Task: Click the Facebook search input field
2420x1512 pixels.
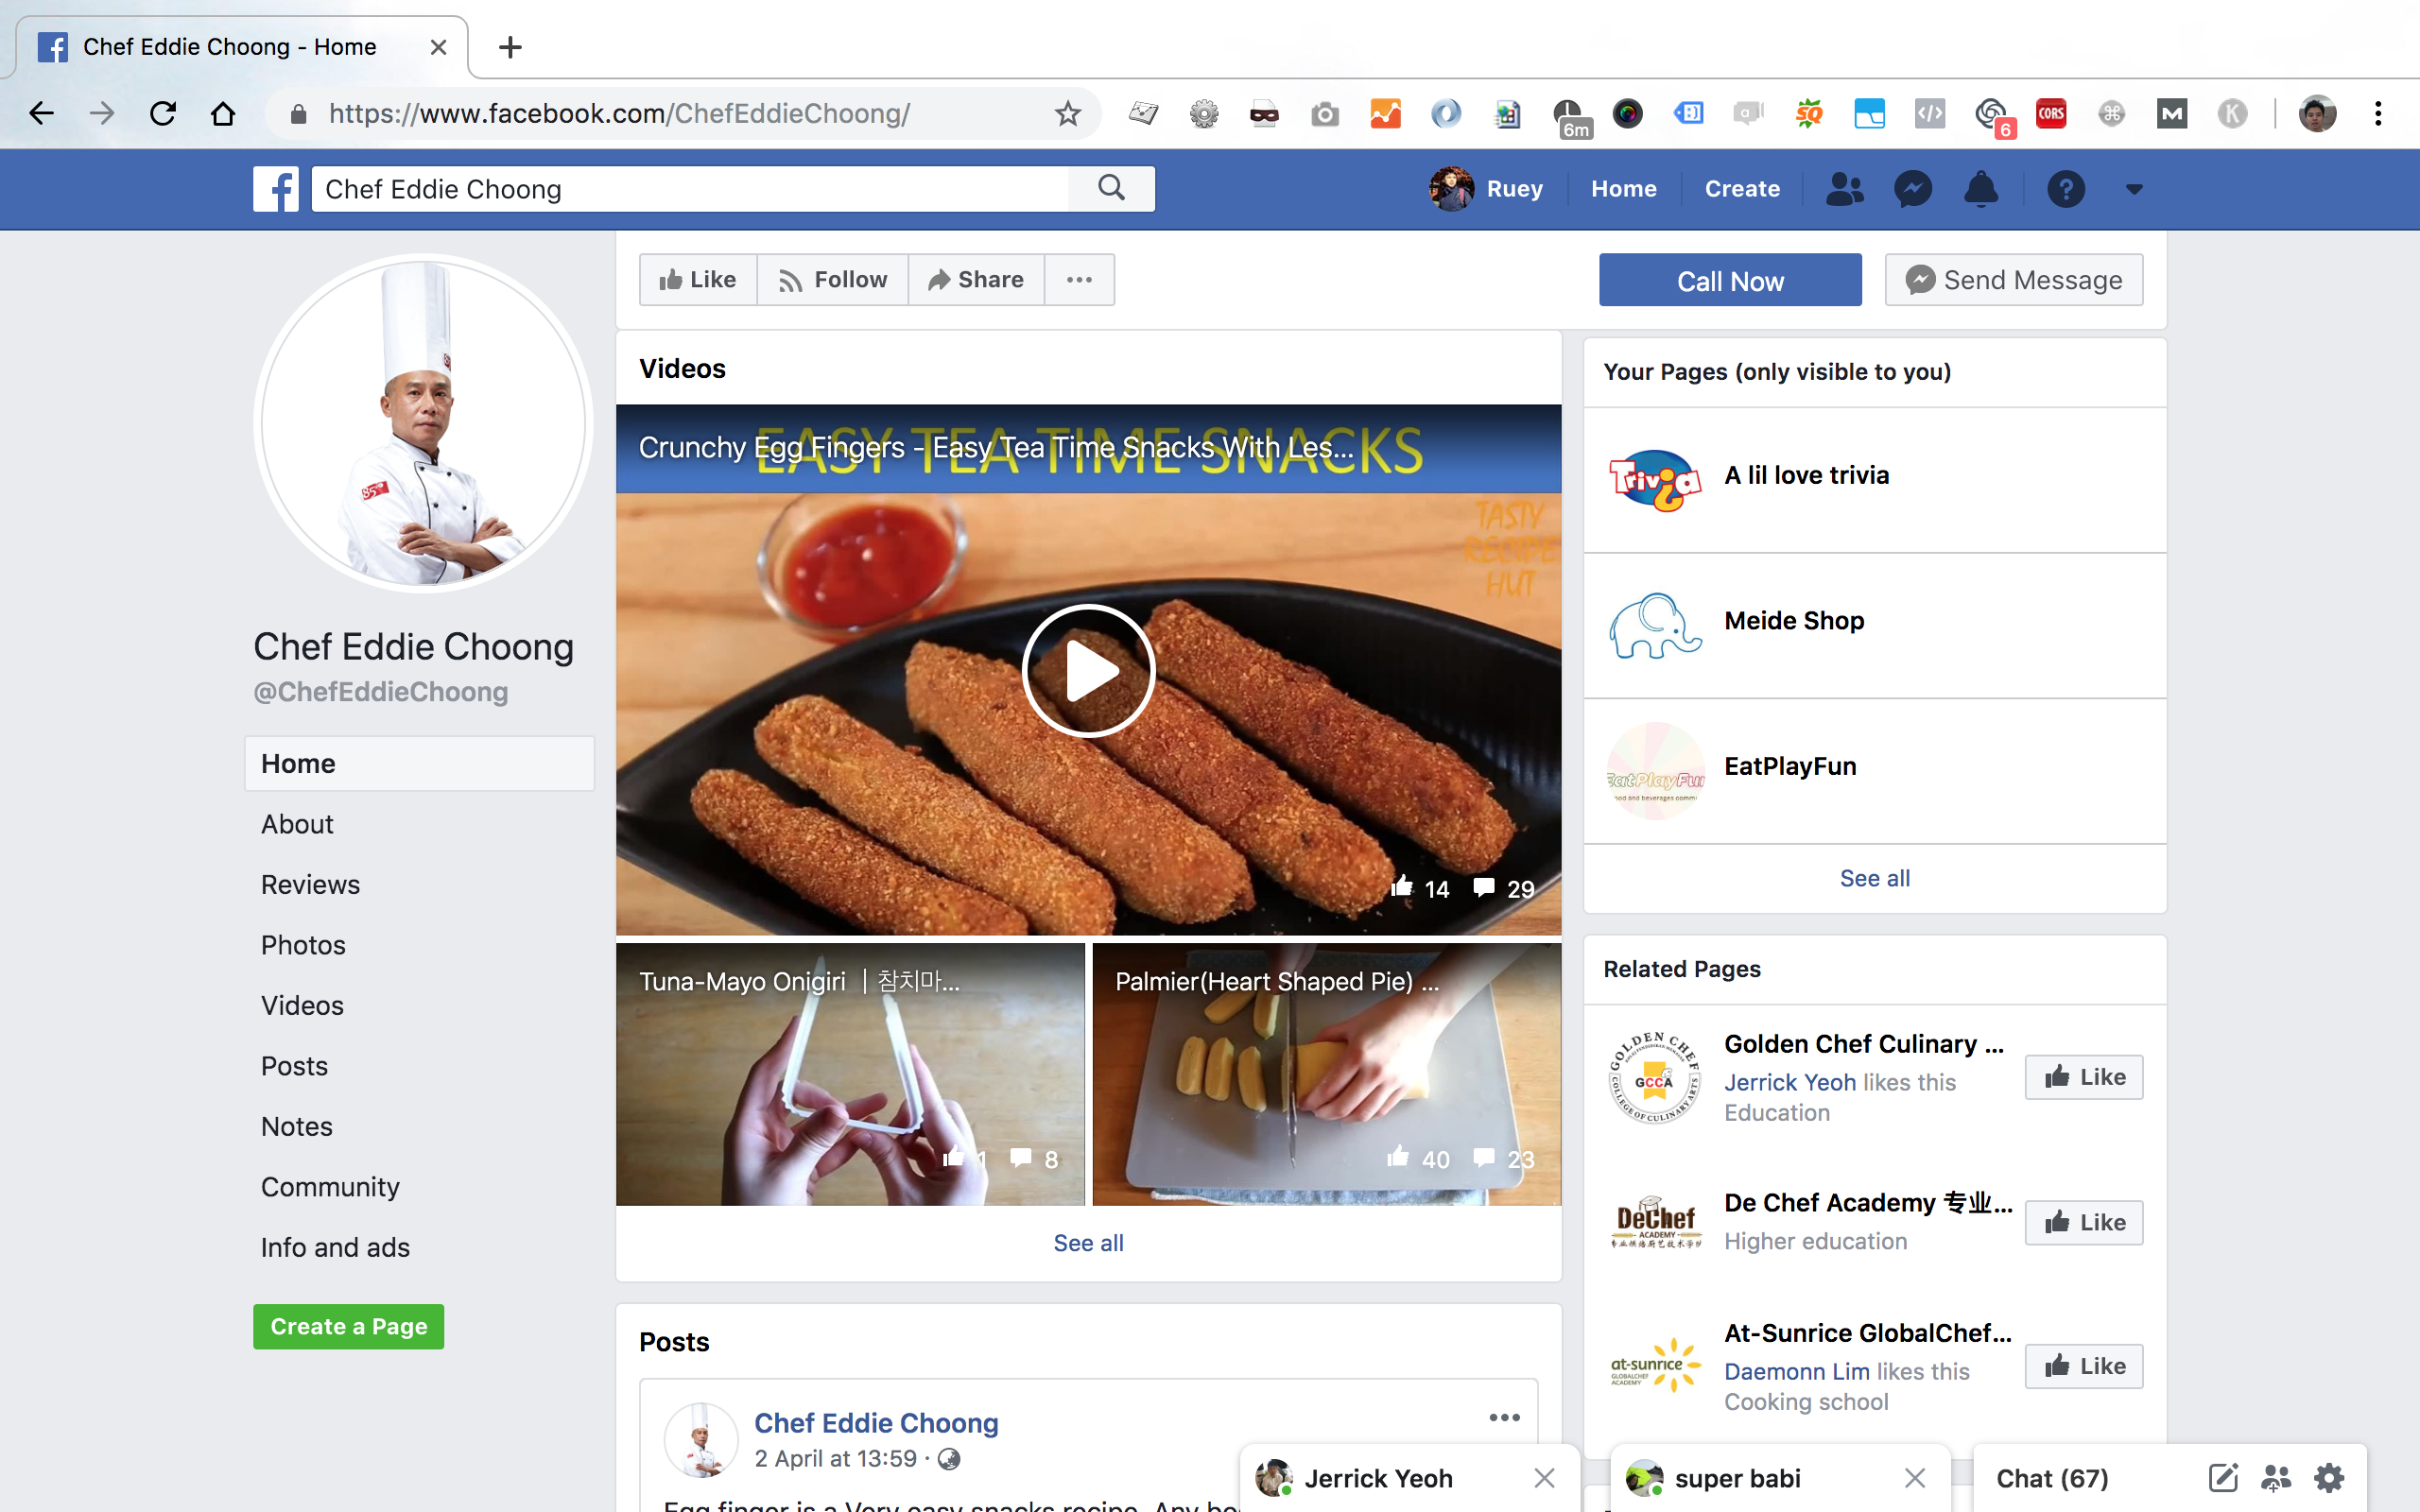Action: (x=690, y=189)
